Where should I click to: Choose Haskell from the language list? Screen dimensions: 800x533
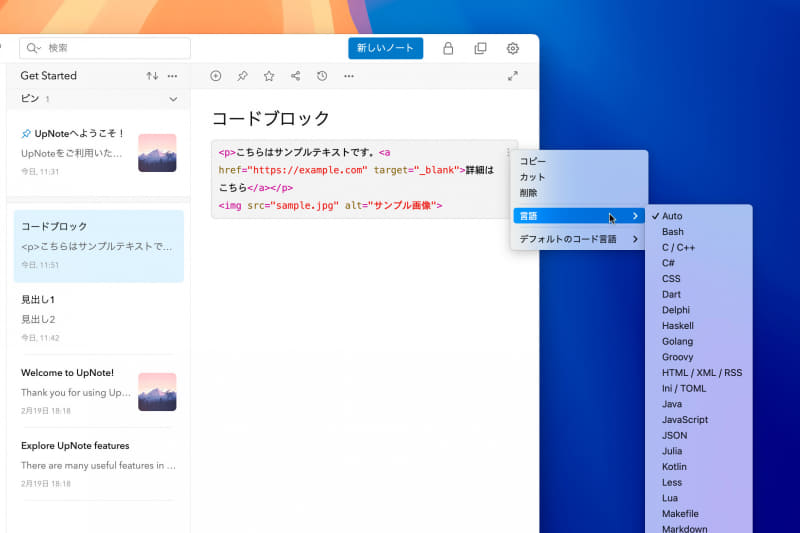pyautogui.click(x=698, y=325)
